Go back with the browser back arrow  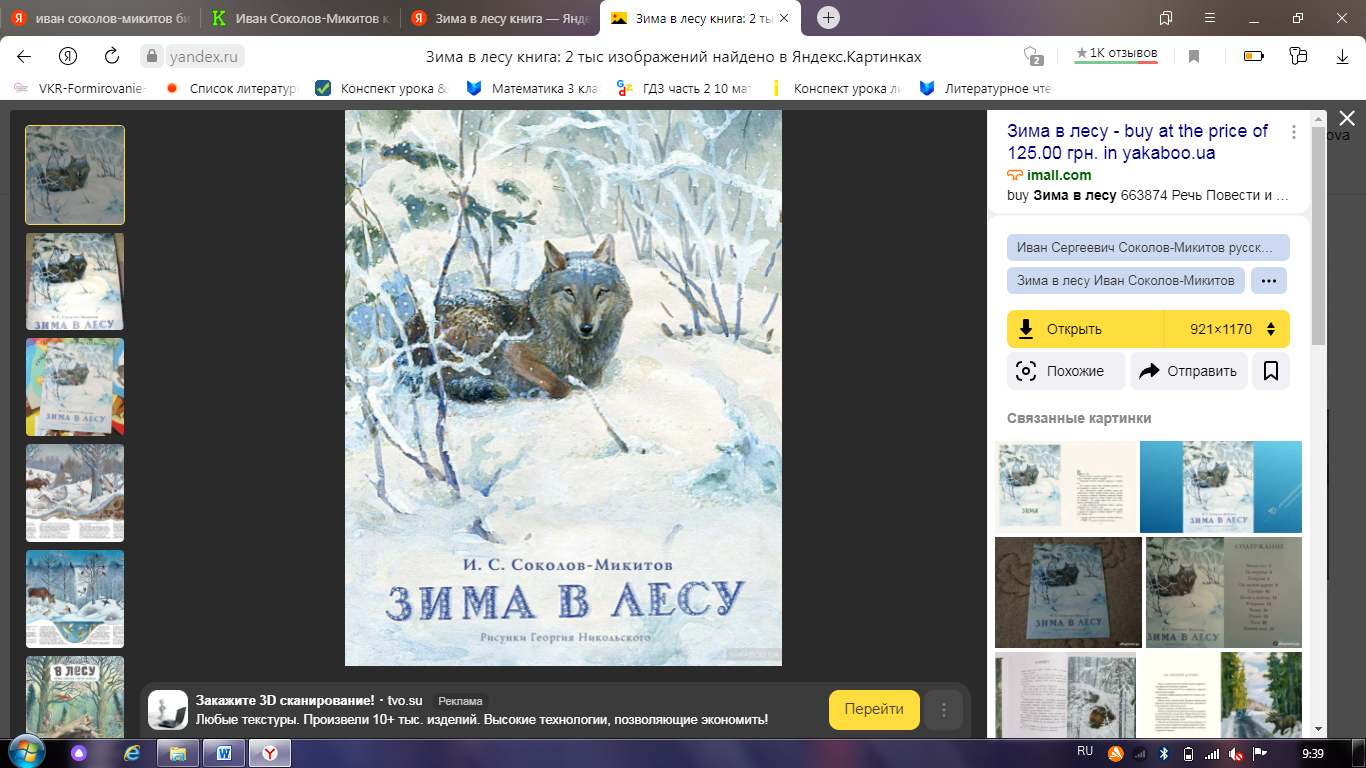[x=24, y=56]
